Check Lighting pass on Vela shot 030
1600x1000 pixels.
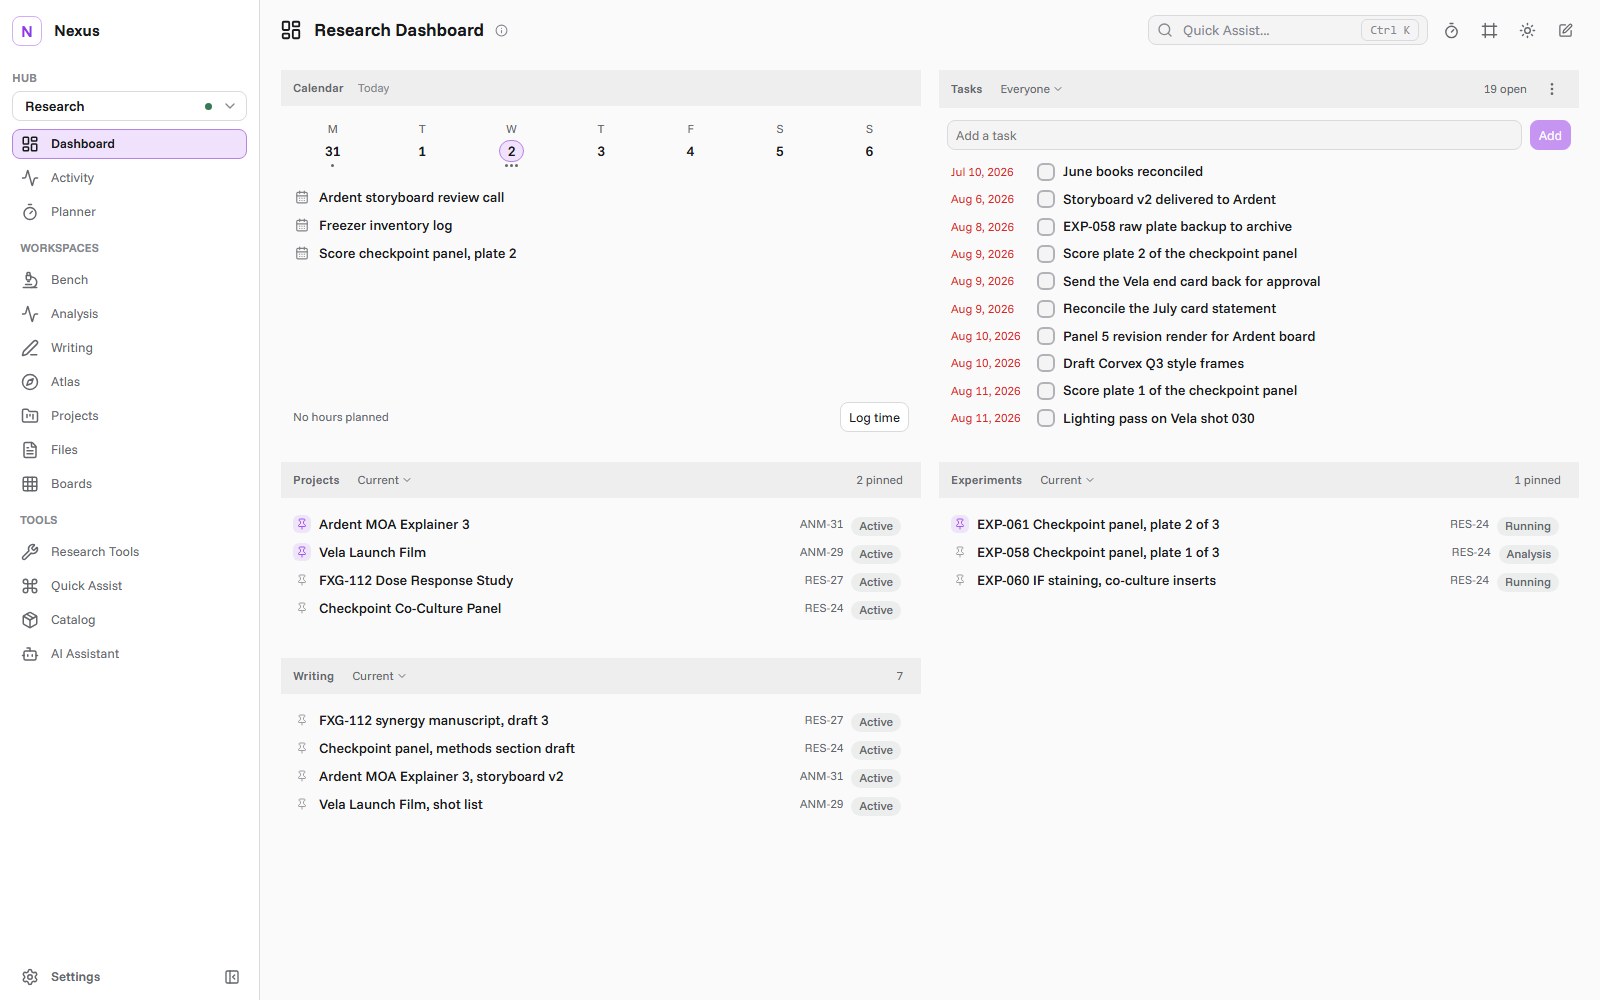(x=1046, y=418)
